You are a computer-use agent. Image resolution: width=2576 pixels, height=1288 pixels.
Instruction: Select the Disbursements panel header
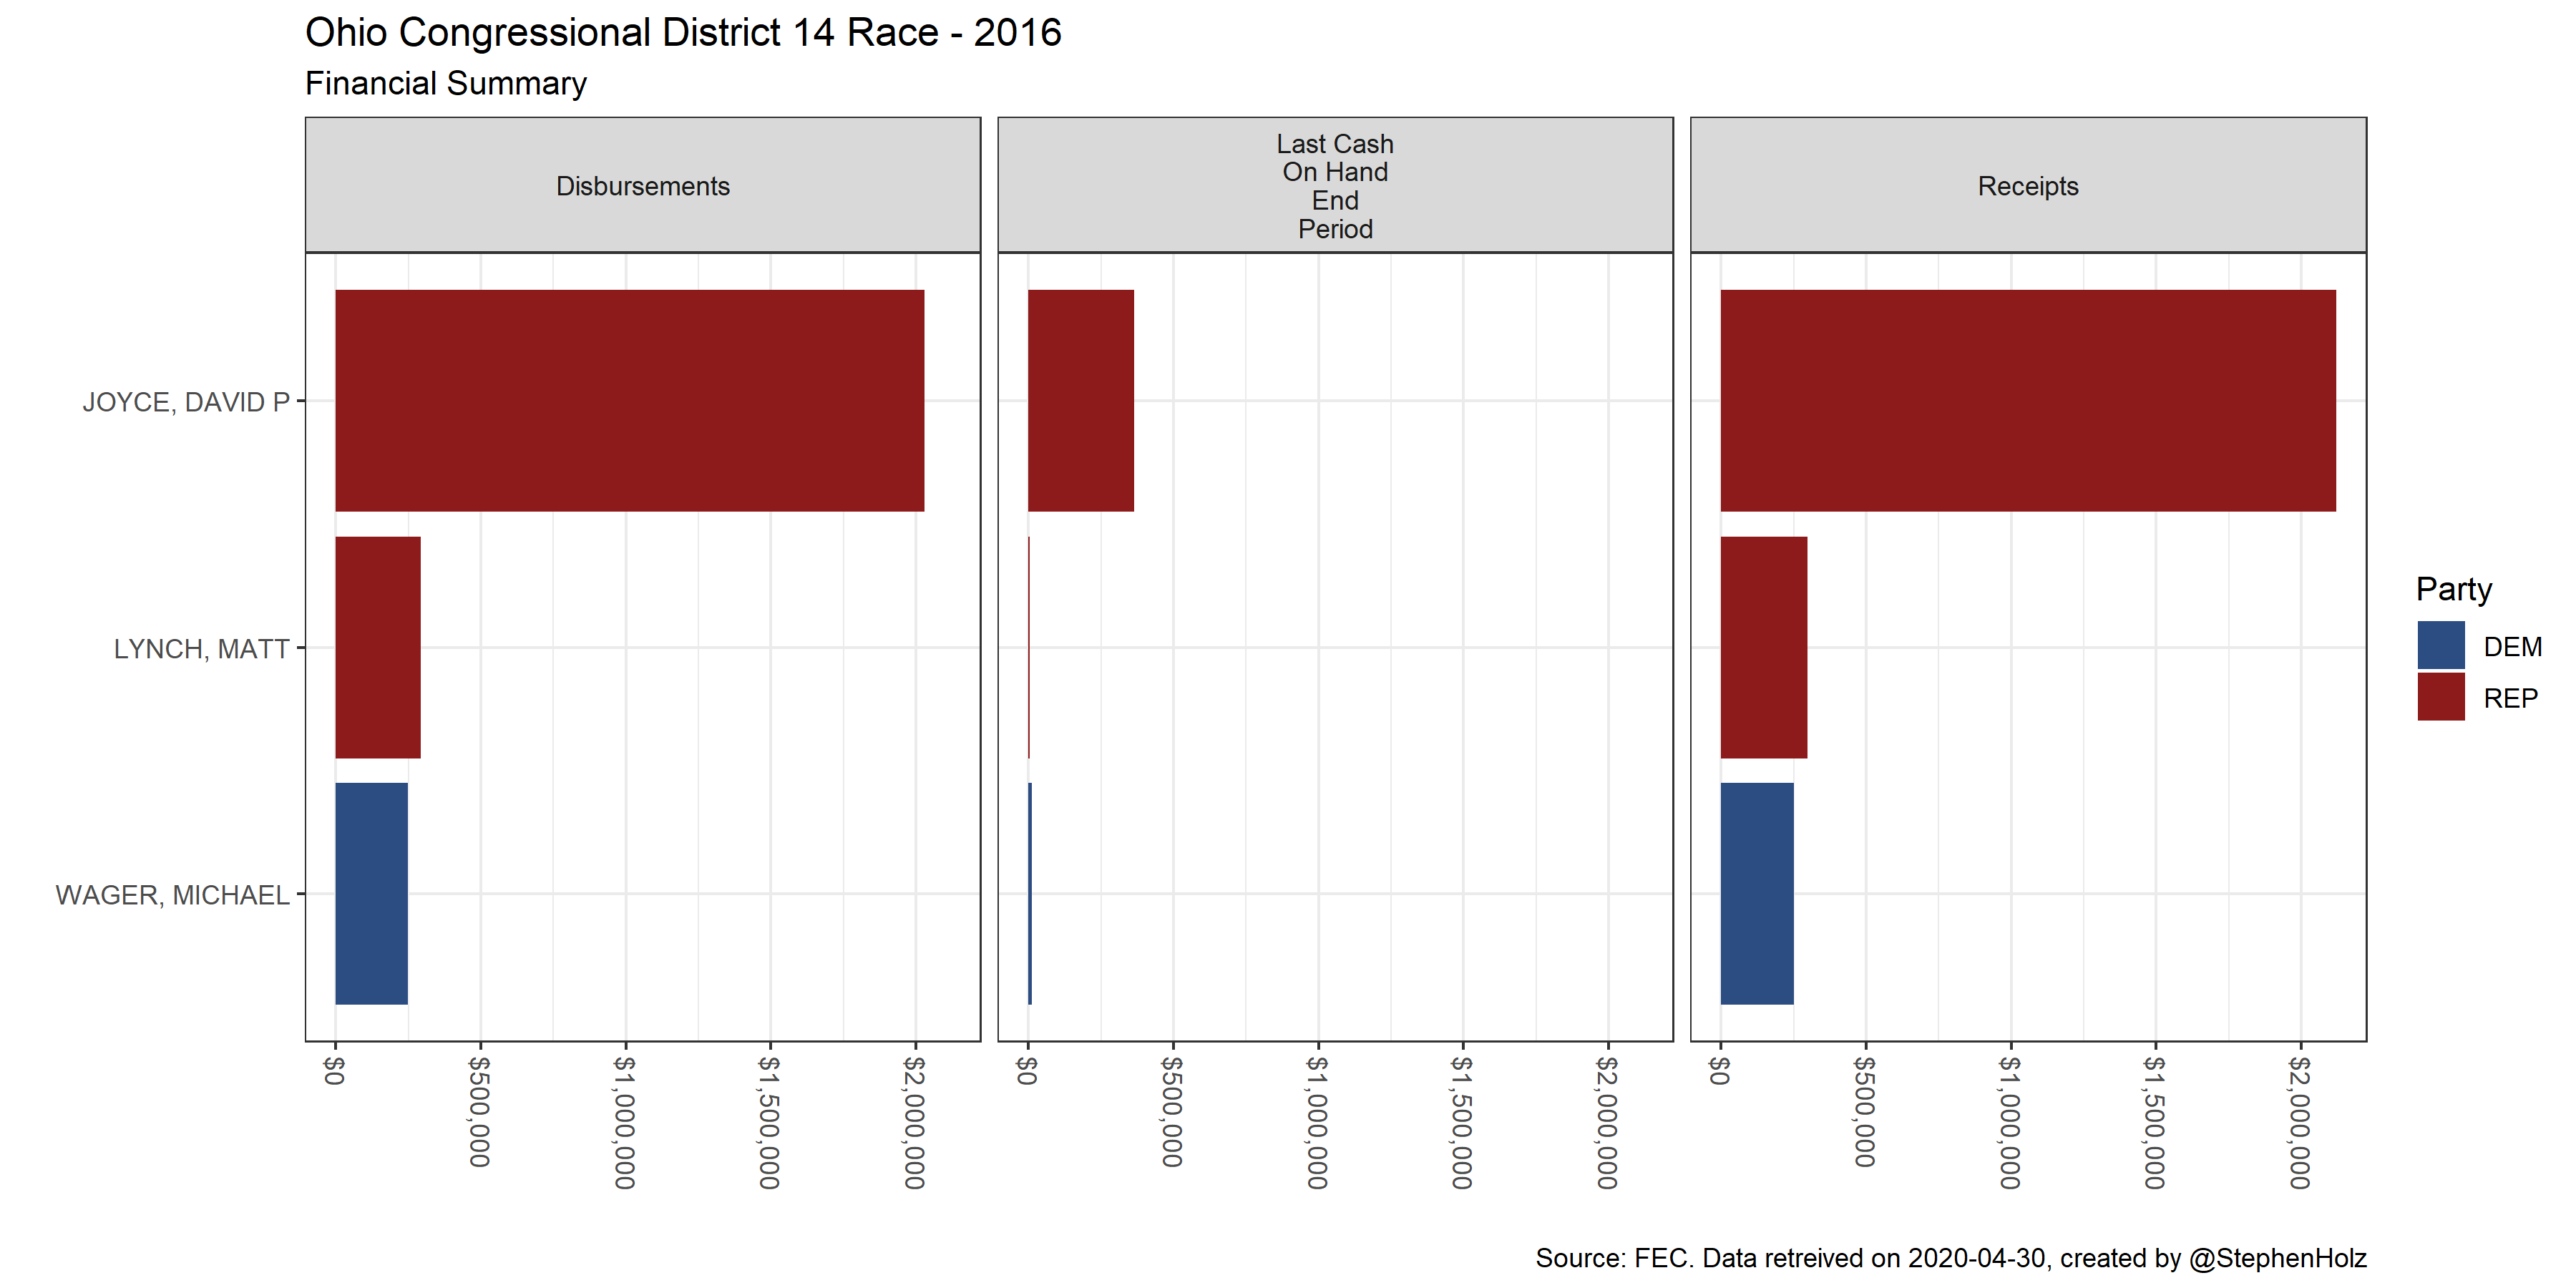tap(642, 186)
